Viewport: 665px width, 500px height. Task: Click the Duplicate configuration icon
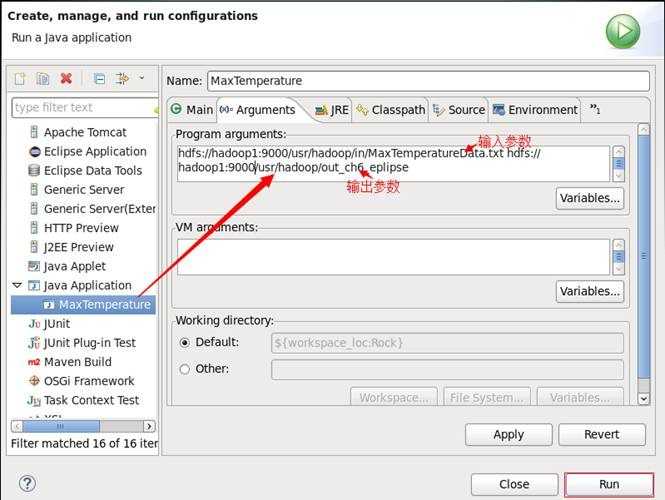43,79
